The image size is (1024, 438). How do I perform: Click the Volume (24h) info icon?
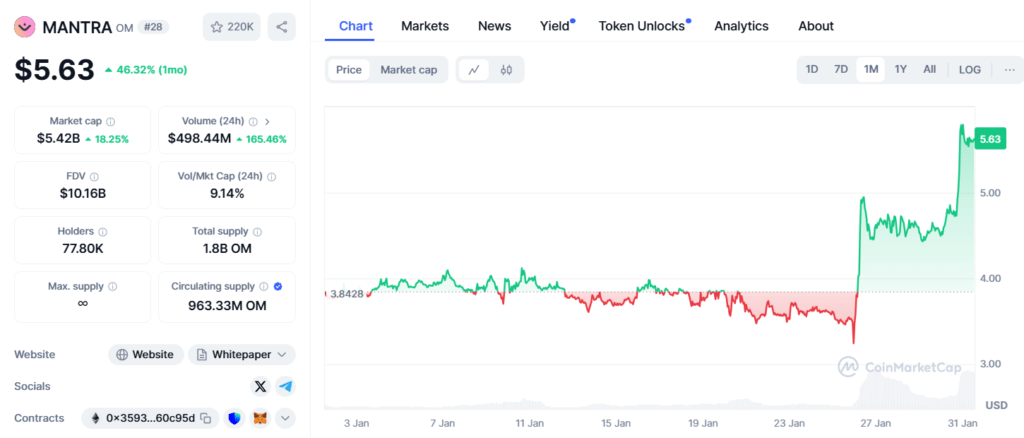tap(253, 121)
